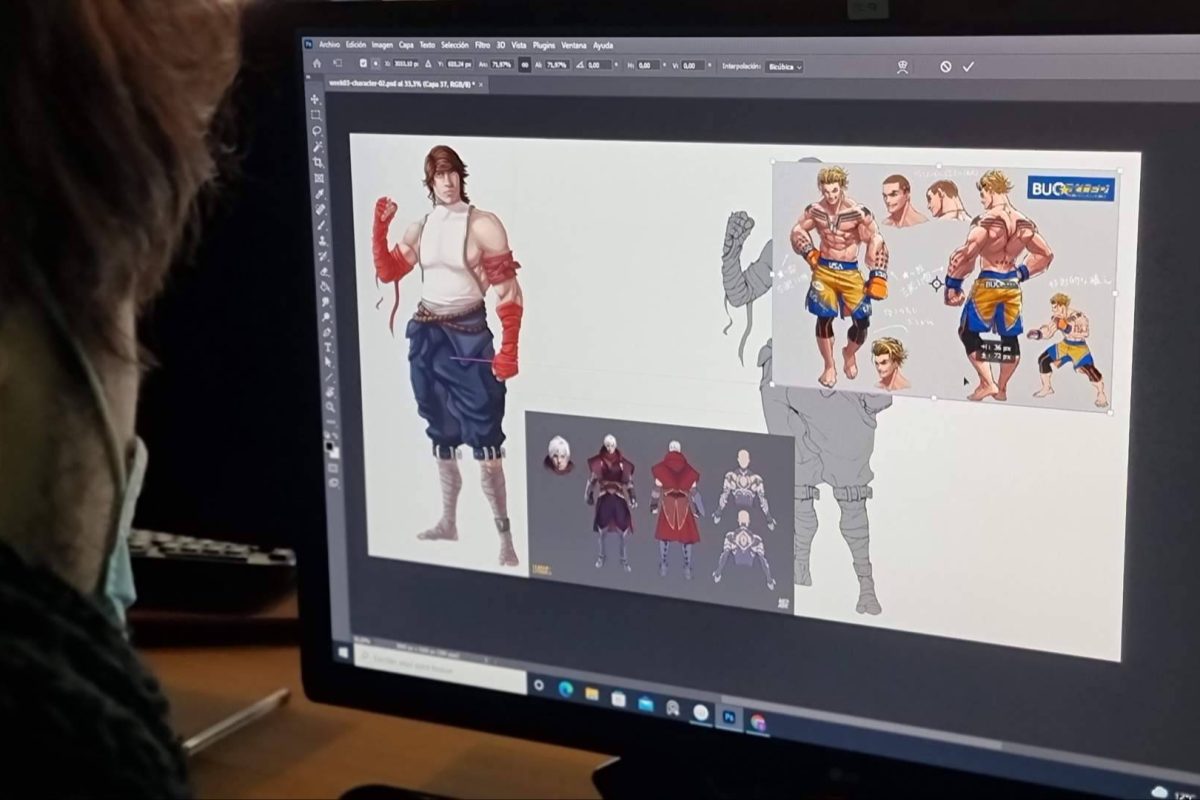Click the Home icon in options bar
The width and height of the screenshot is (1200, 800).
point(317,63)
